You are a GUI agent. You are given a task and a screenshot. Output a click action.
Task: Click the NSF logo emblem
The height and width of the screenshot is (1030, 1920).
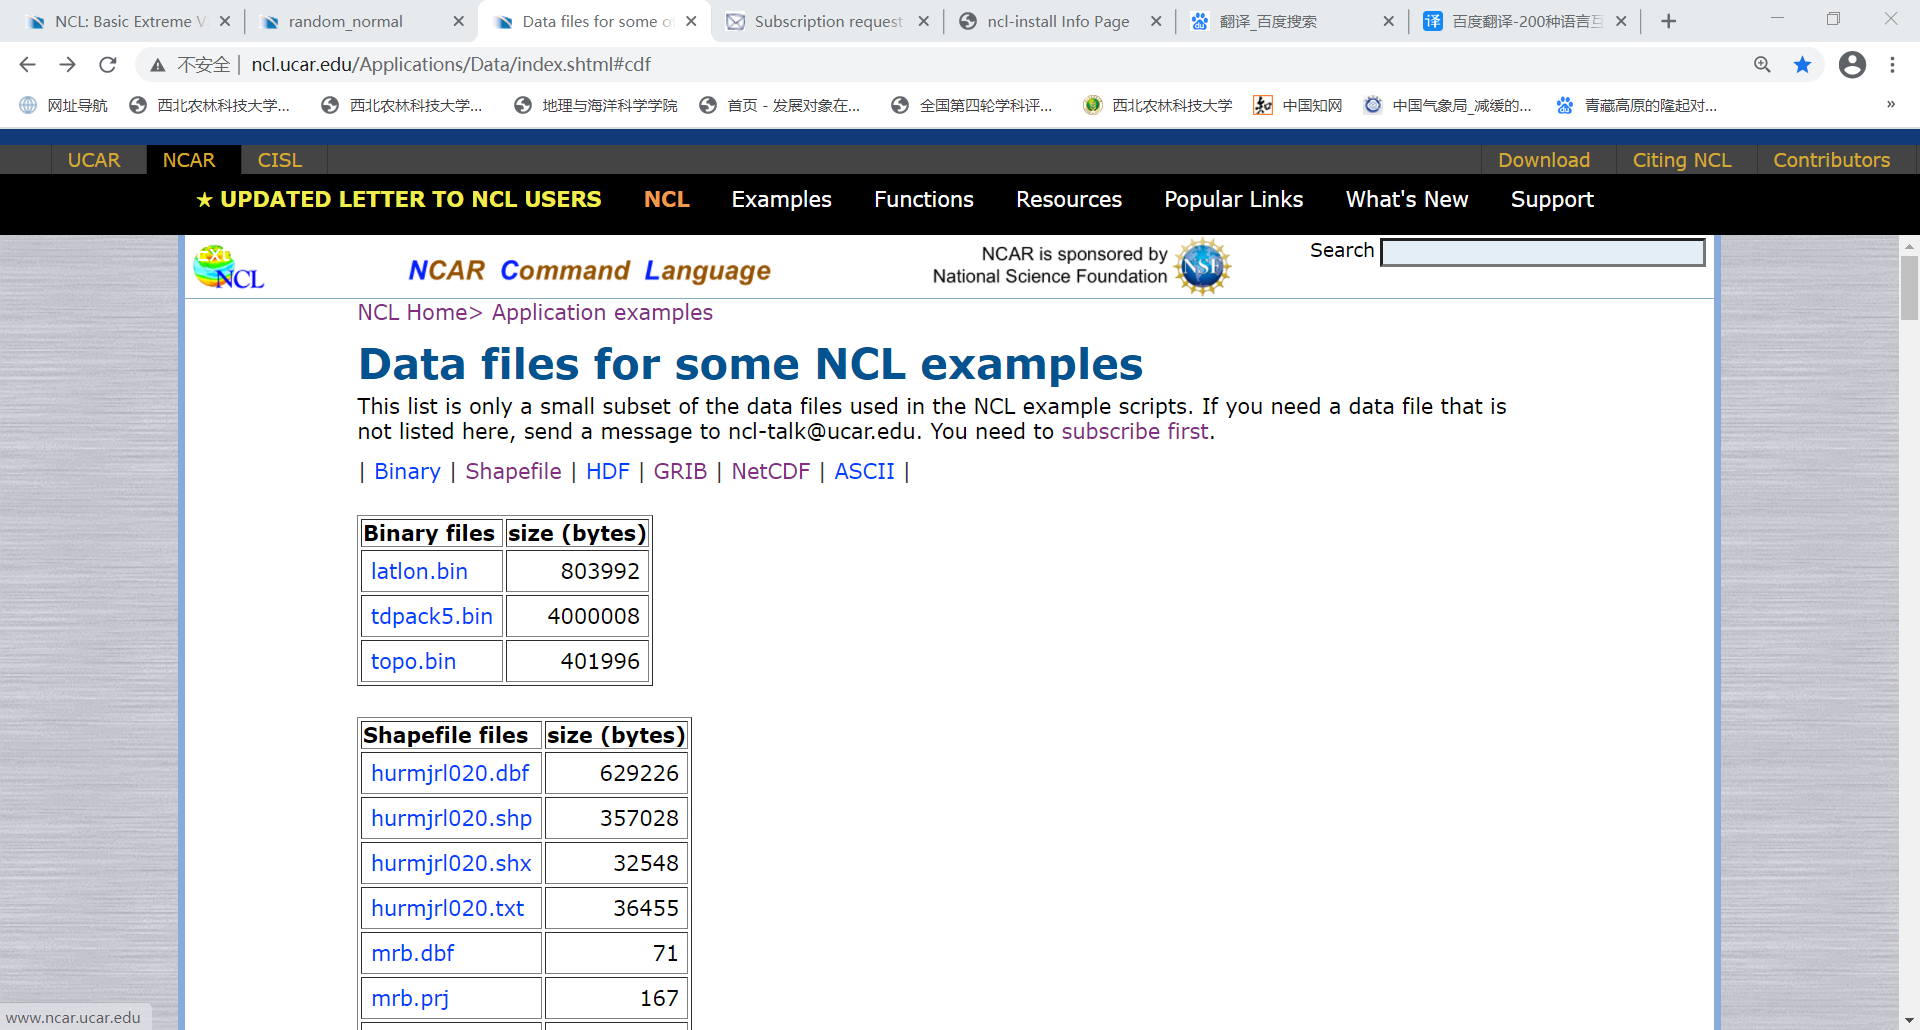(1201, 266)
